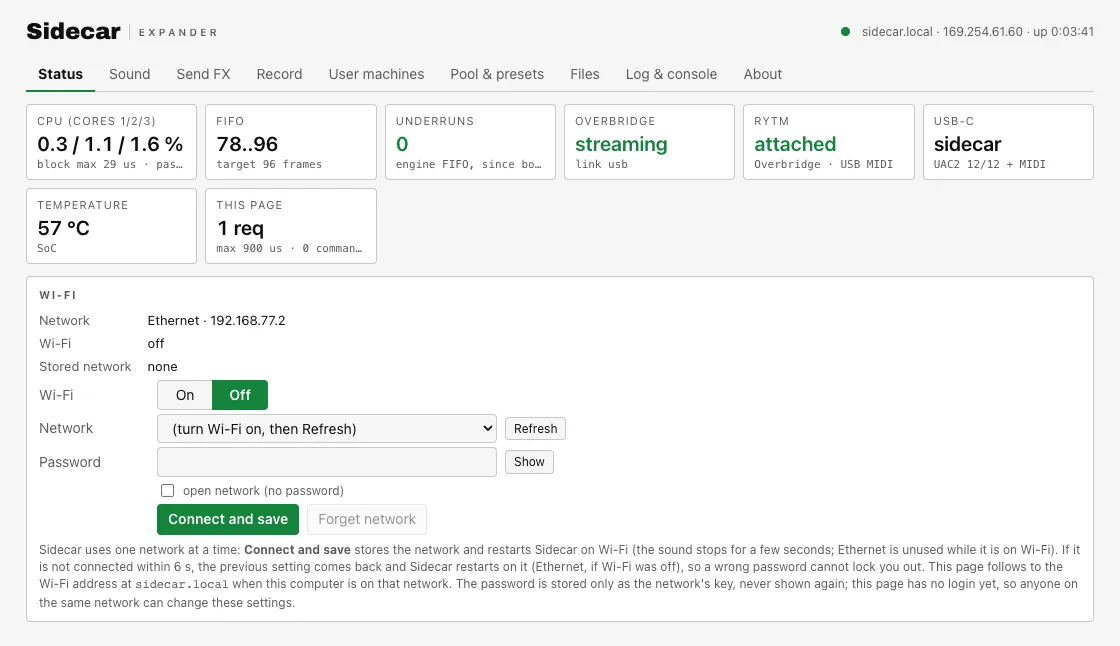The height and width of the screenshot is (646, 1120).
Task: Select the User machines tab
Action: 376,74
